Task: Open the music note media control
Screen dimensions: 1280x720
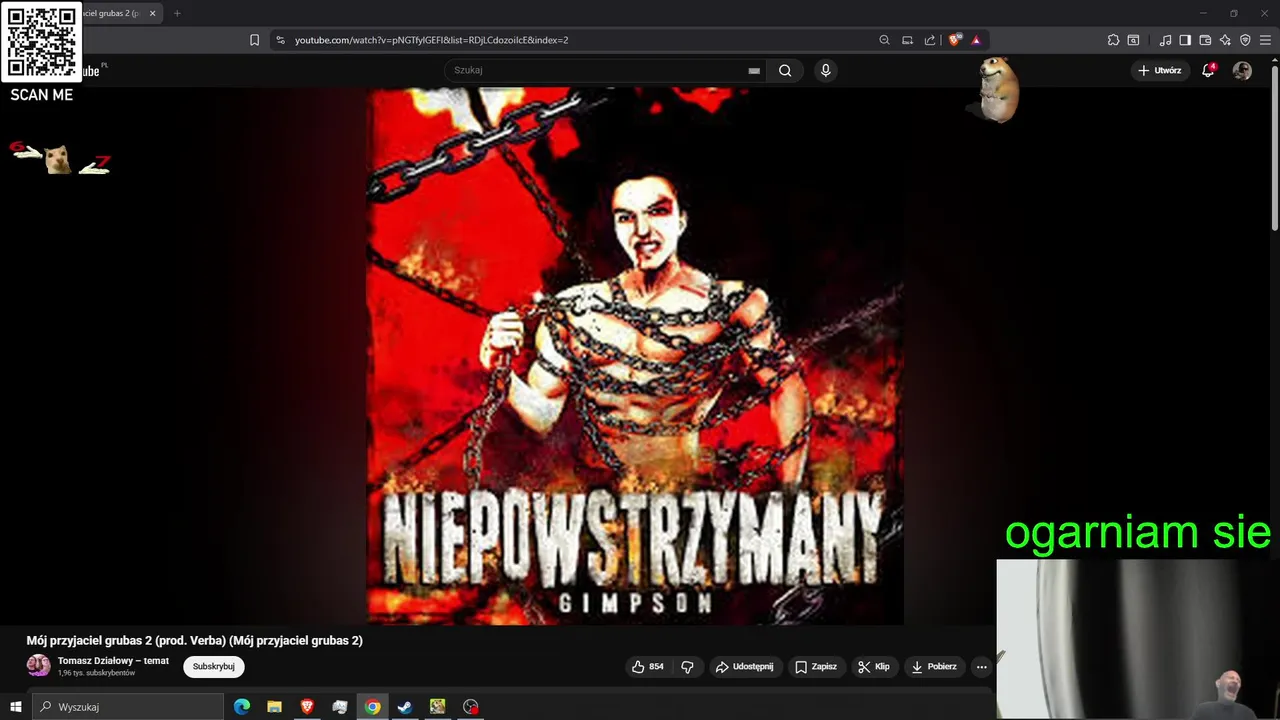Action: [x=1165, y=40]
